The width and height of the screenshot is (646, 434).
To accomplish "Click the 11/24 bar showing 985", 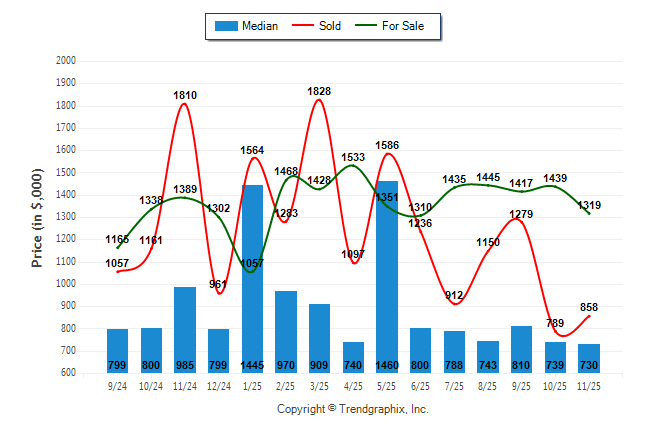I will pyautogui.click(x=185, y=330).
